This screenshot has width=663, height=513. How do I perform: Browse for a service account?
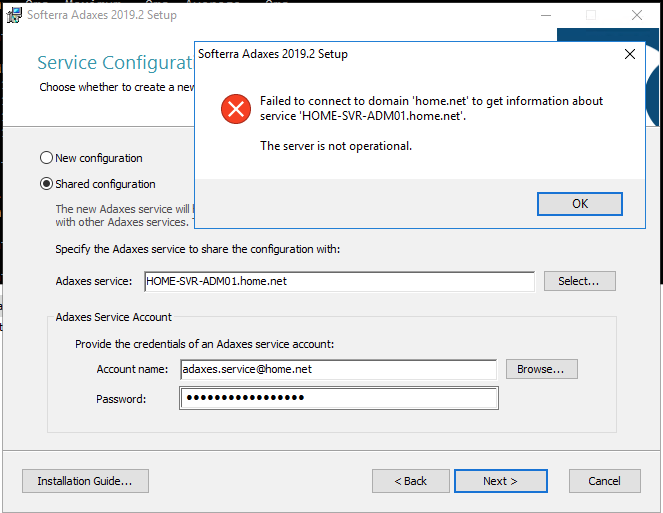pos(541,369)
